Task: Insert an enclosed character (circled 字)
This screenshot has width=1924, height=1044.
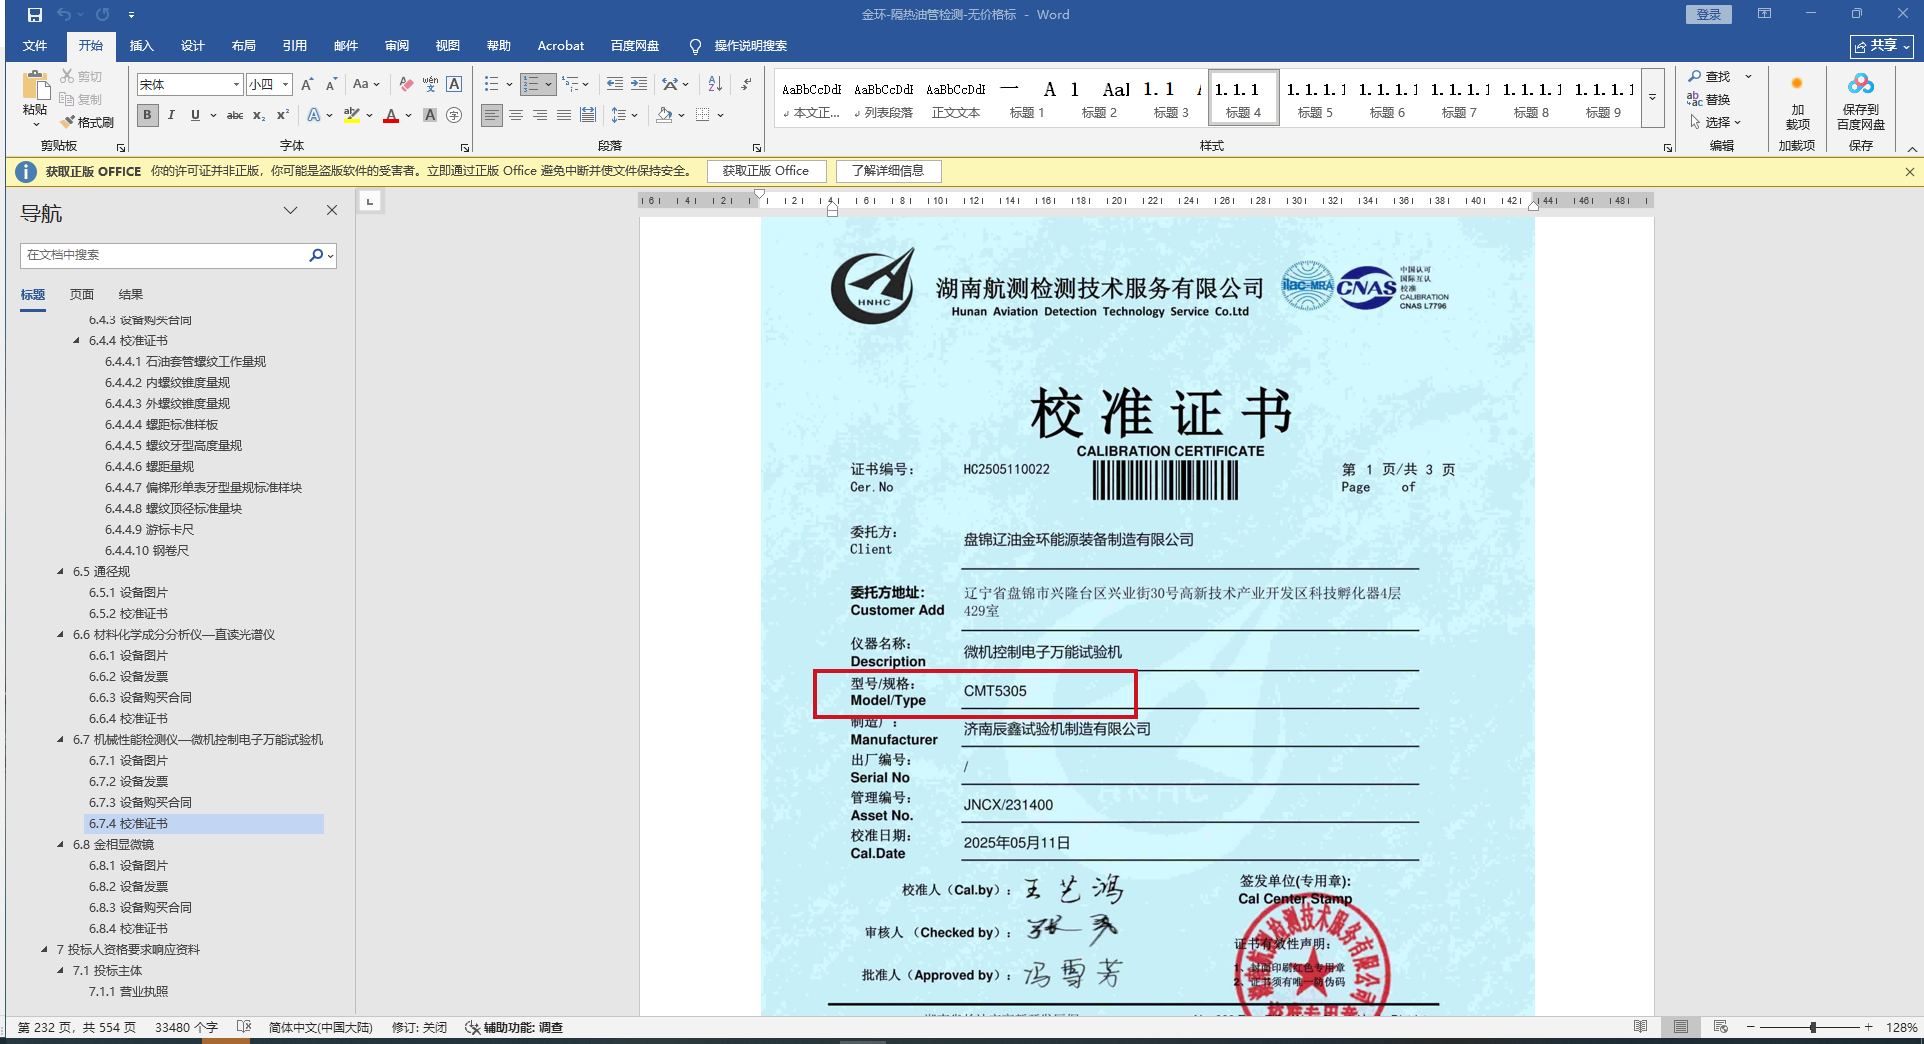Action: tap(454, 115)
